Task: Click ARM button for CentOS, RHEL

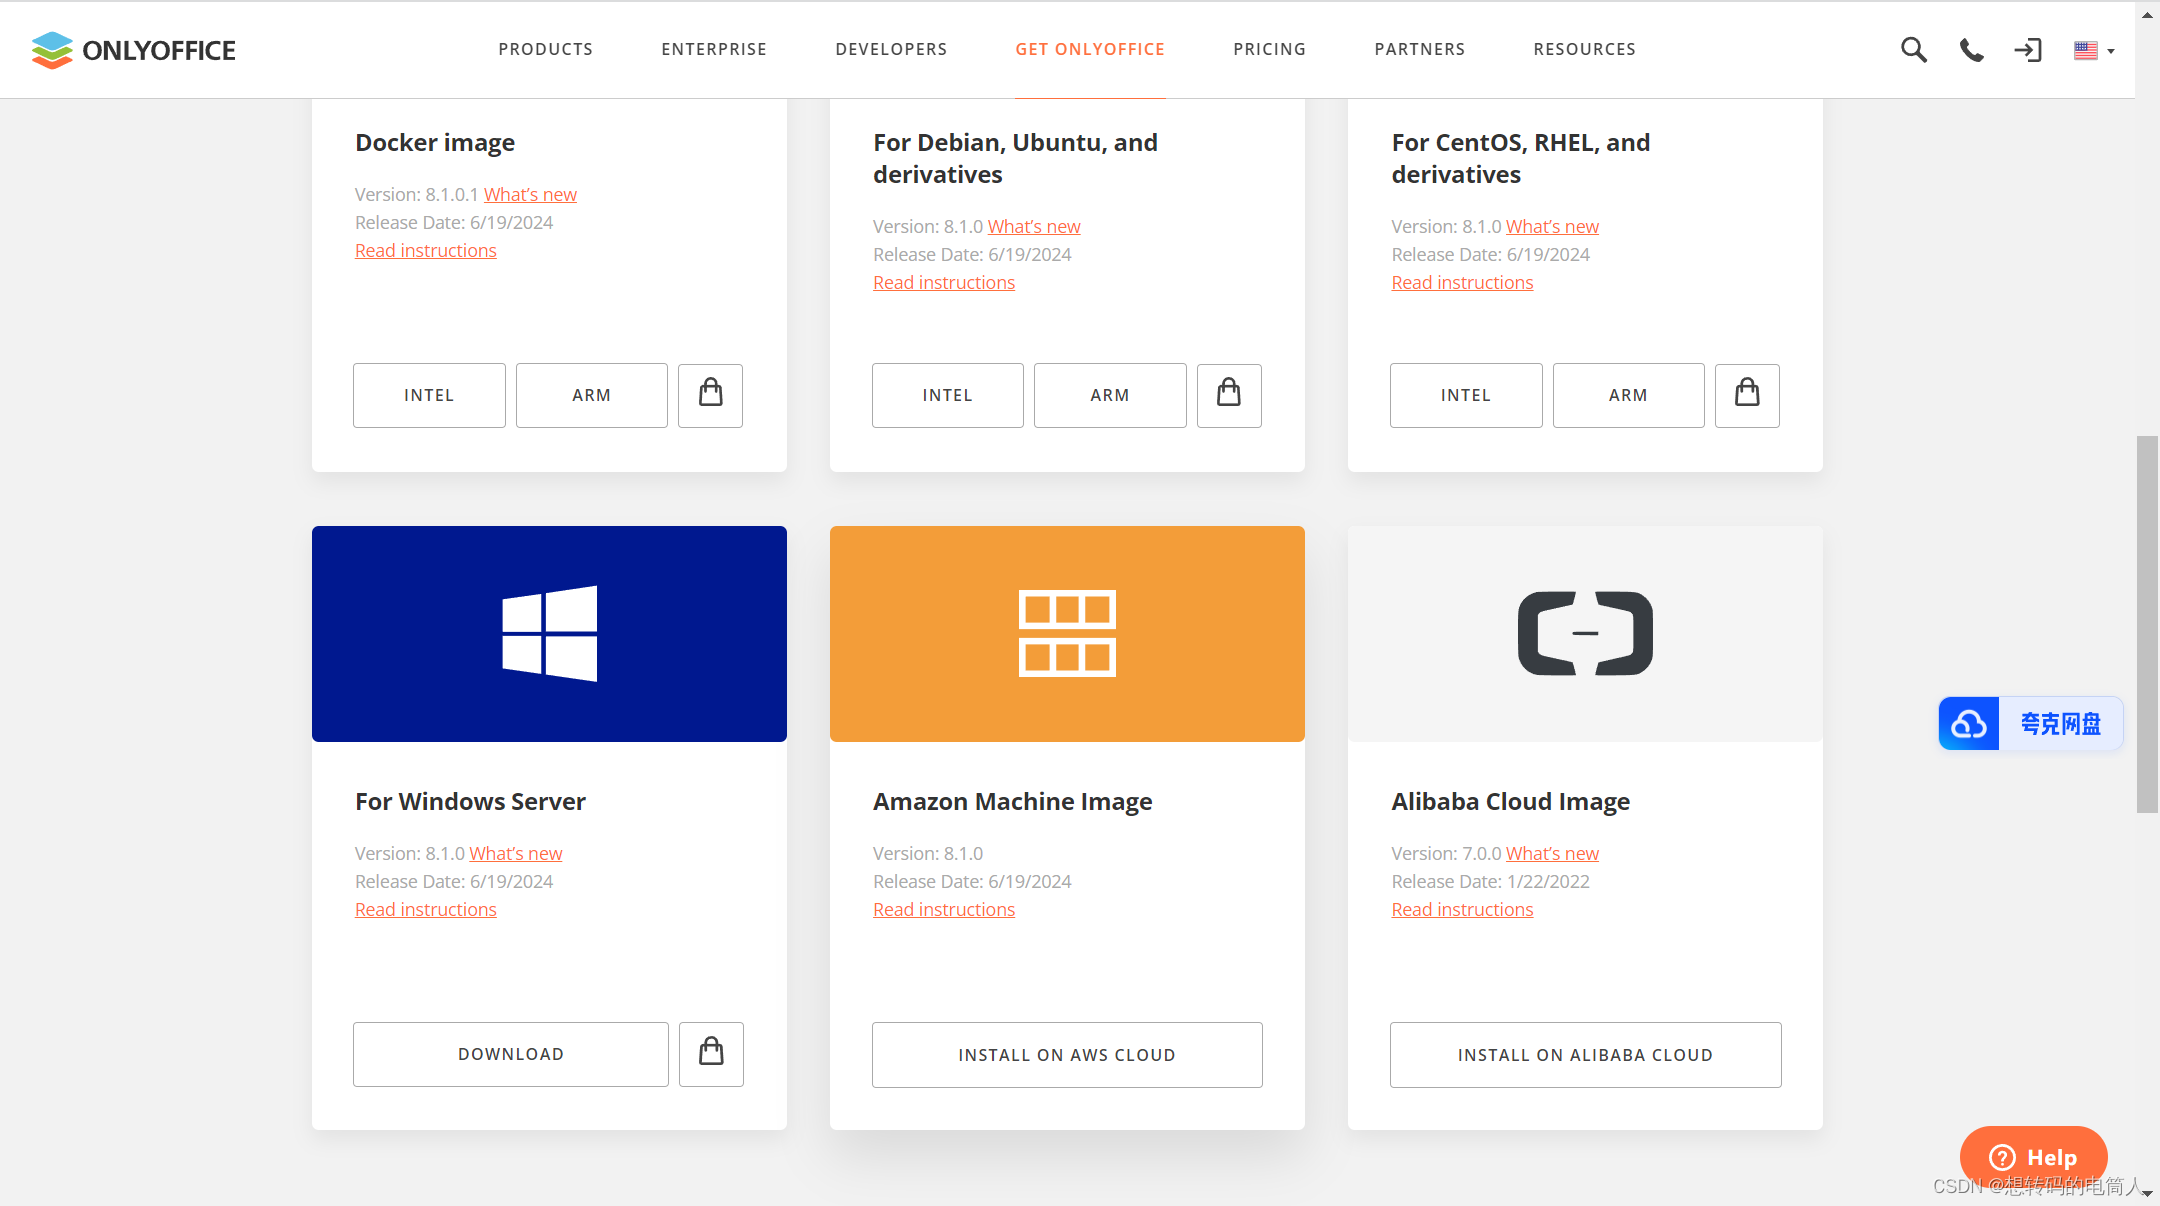Action: pyautogui.click(x=1628, y=395)
